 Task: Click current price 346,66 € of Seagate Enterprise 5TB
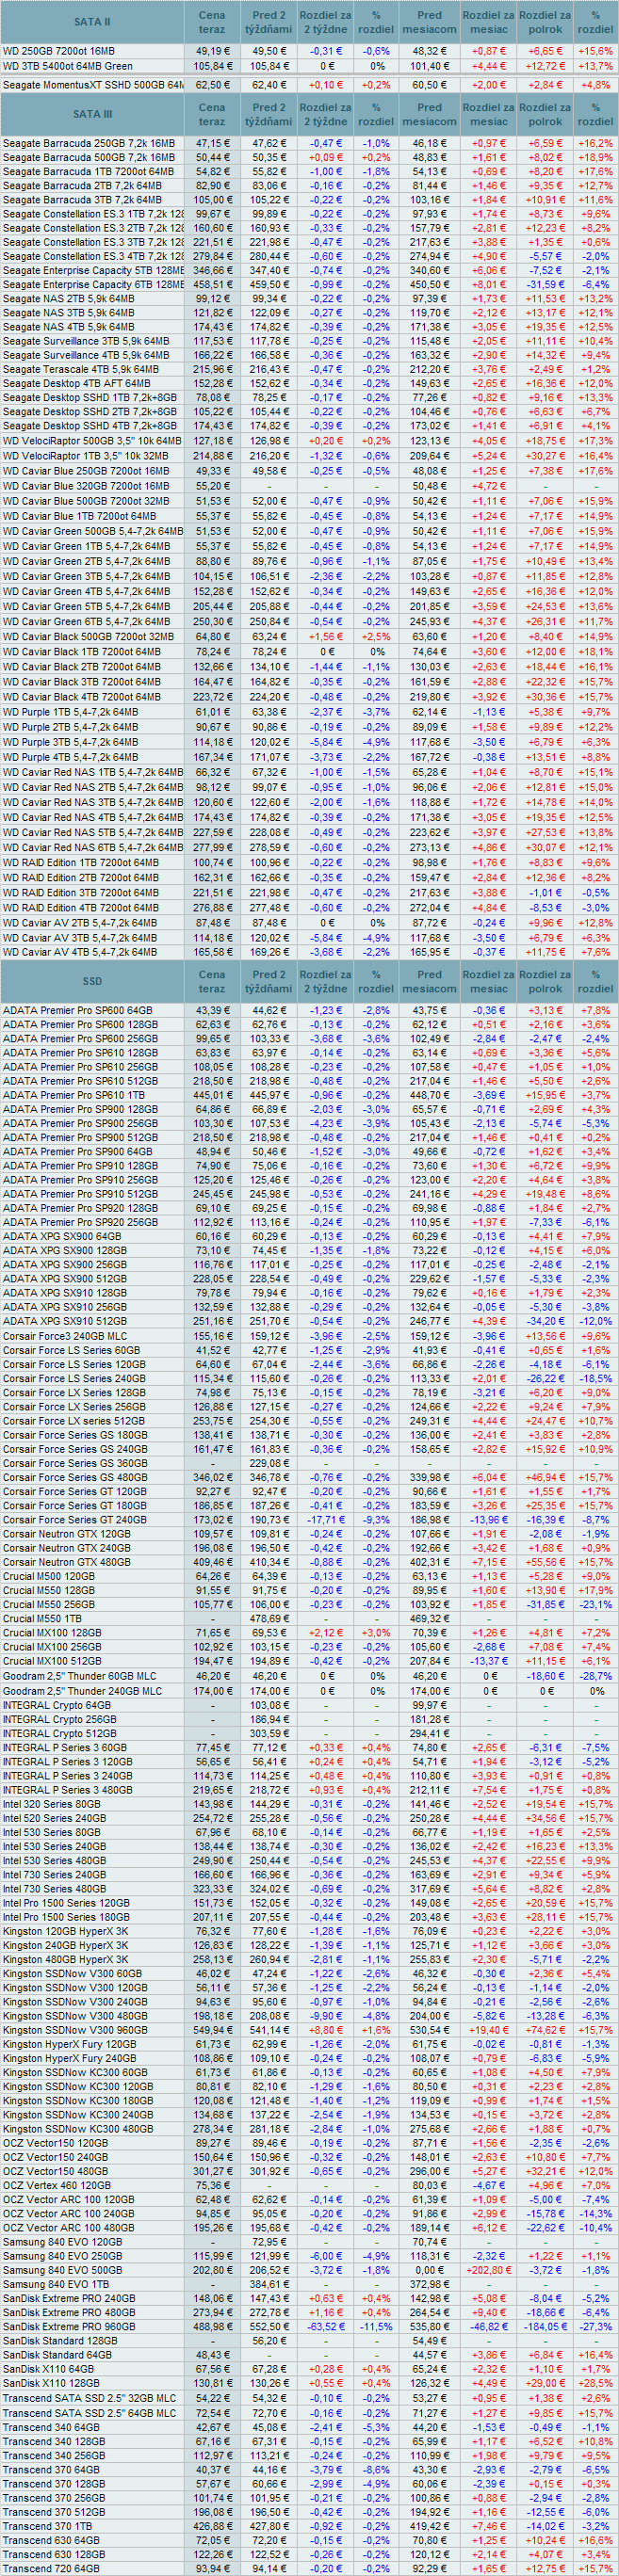pos(212,271)
